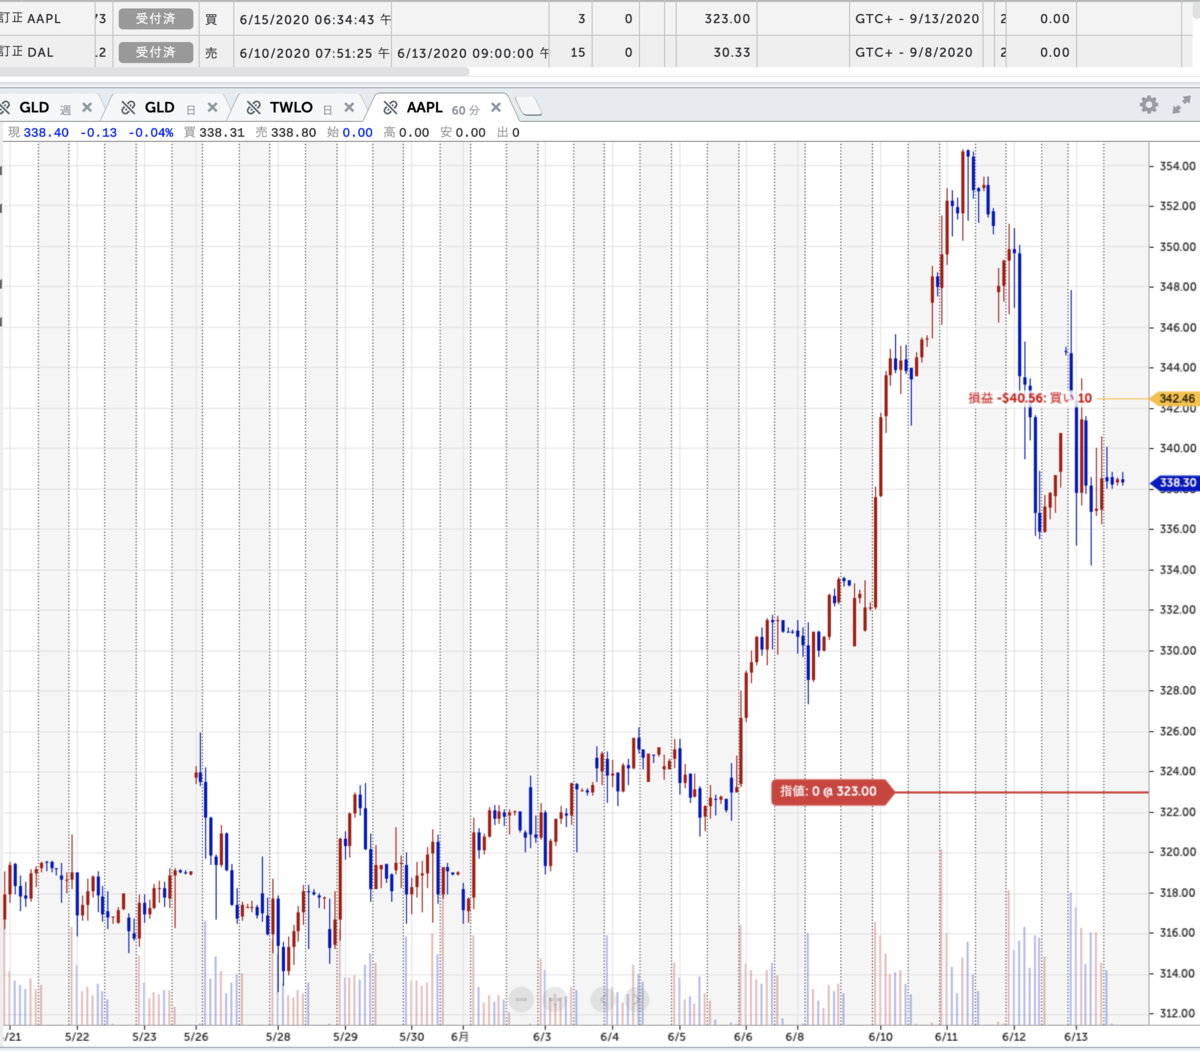Switch to the TWLO chart tab
This screenshot has height=1051, width=1200.
tap(291, 107)
